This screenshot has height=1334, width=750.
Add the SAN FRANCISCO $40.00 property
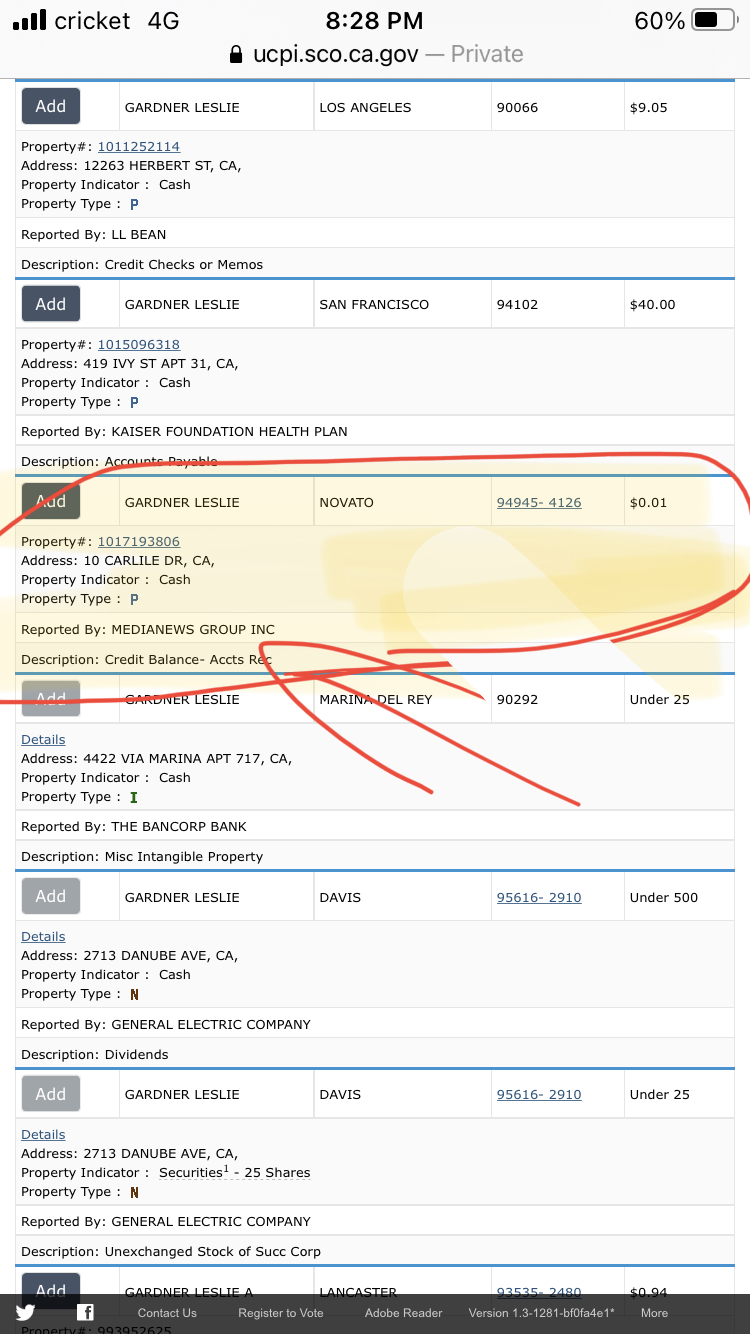[51, 304]
